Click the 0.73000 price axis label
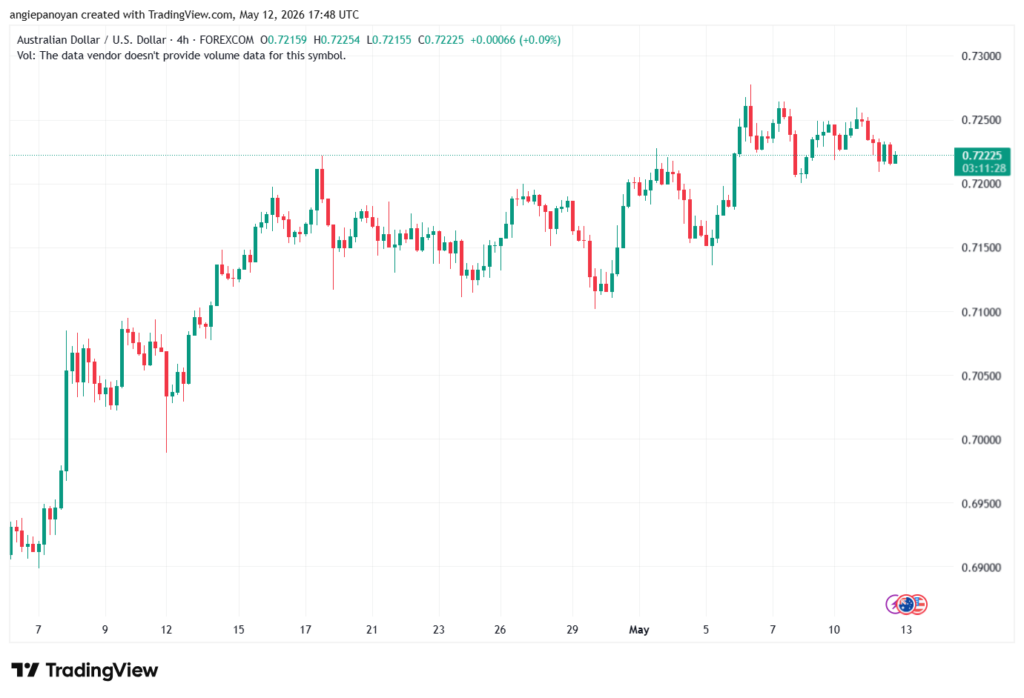The image size is (1024, 698). 981,56
